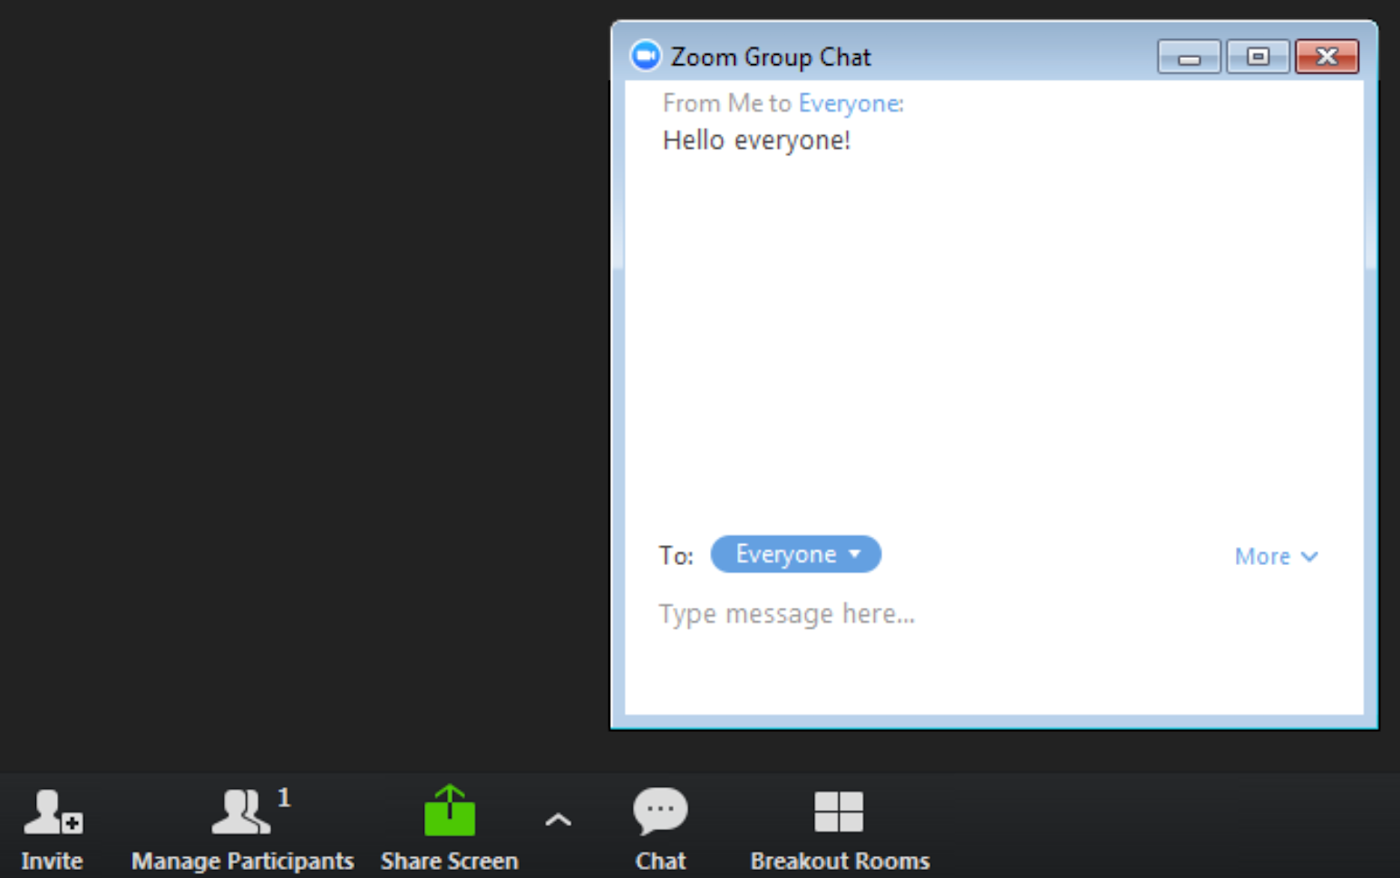
Task: Start sharing with green Share Screen icon
Action: coord(449,810)
